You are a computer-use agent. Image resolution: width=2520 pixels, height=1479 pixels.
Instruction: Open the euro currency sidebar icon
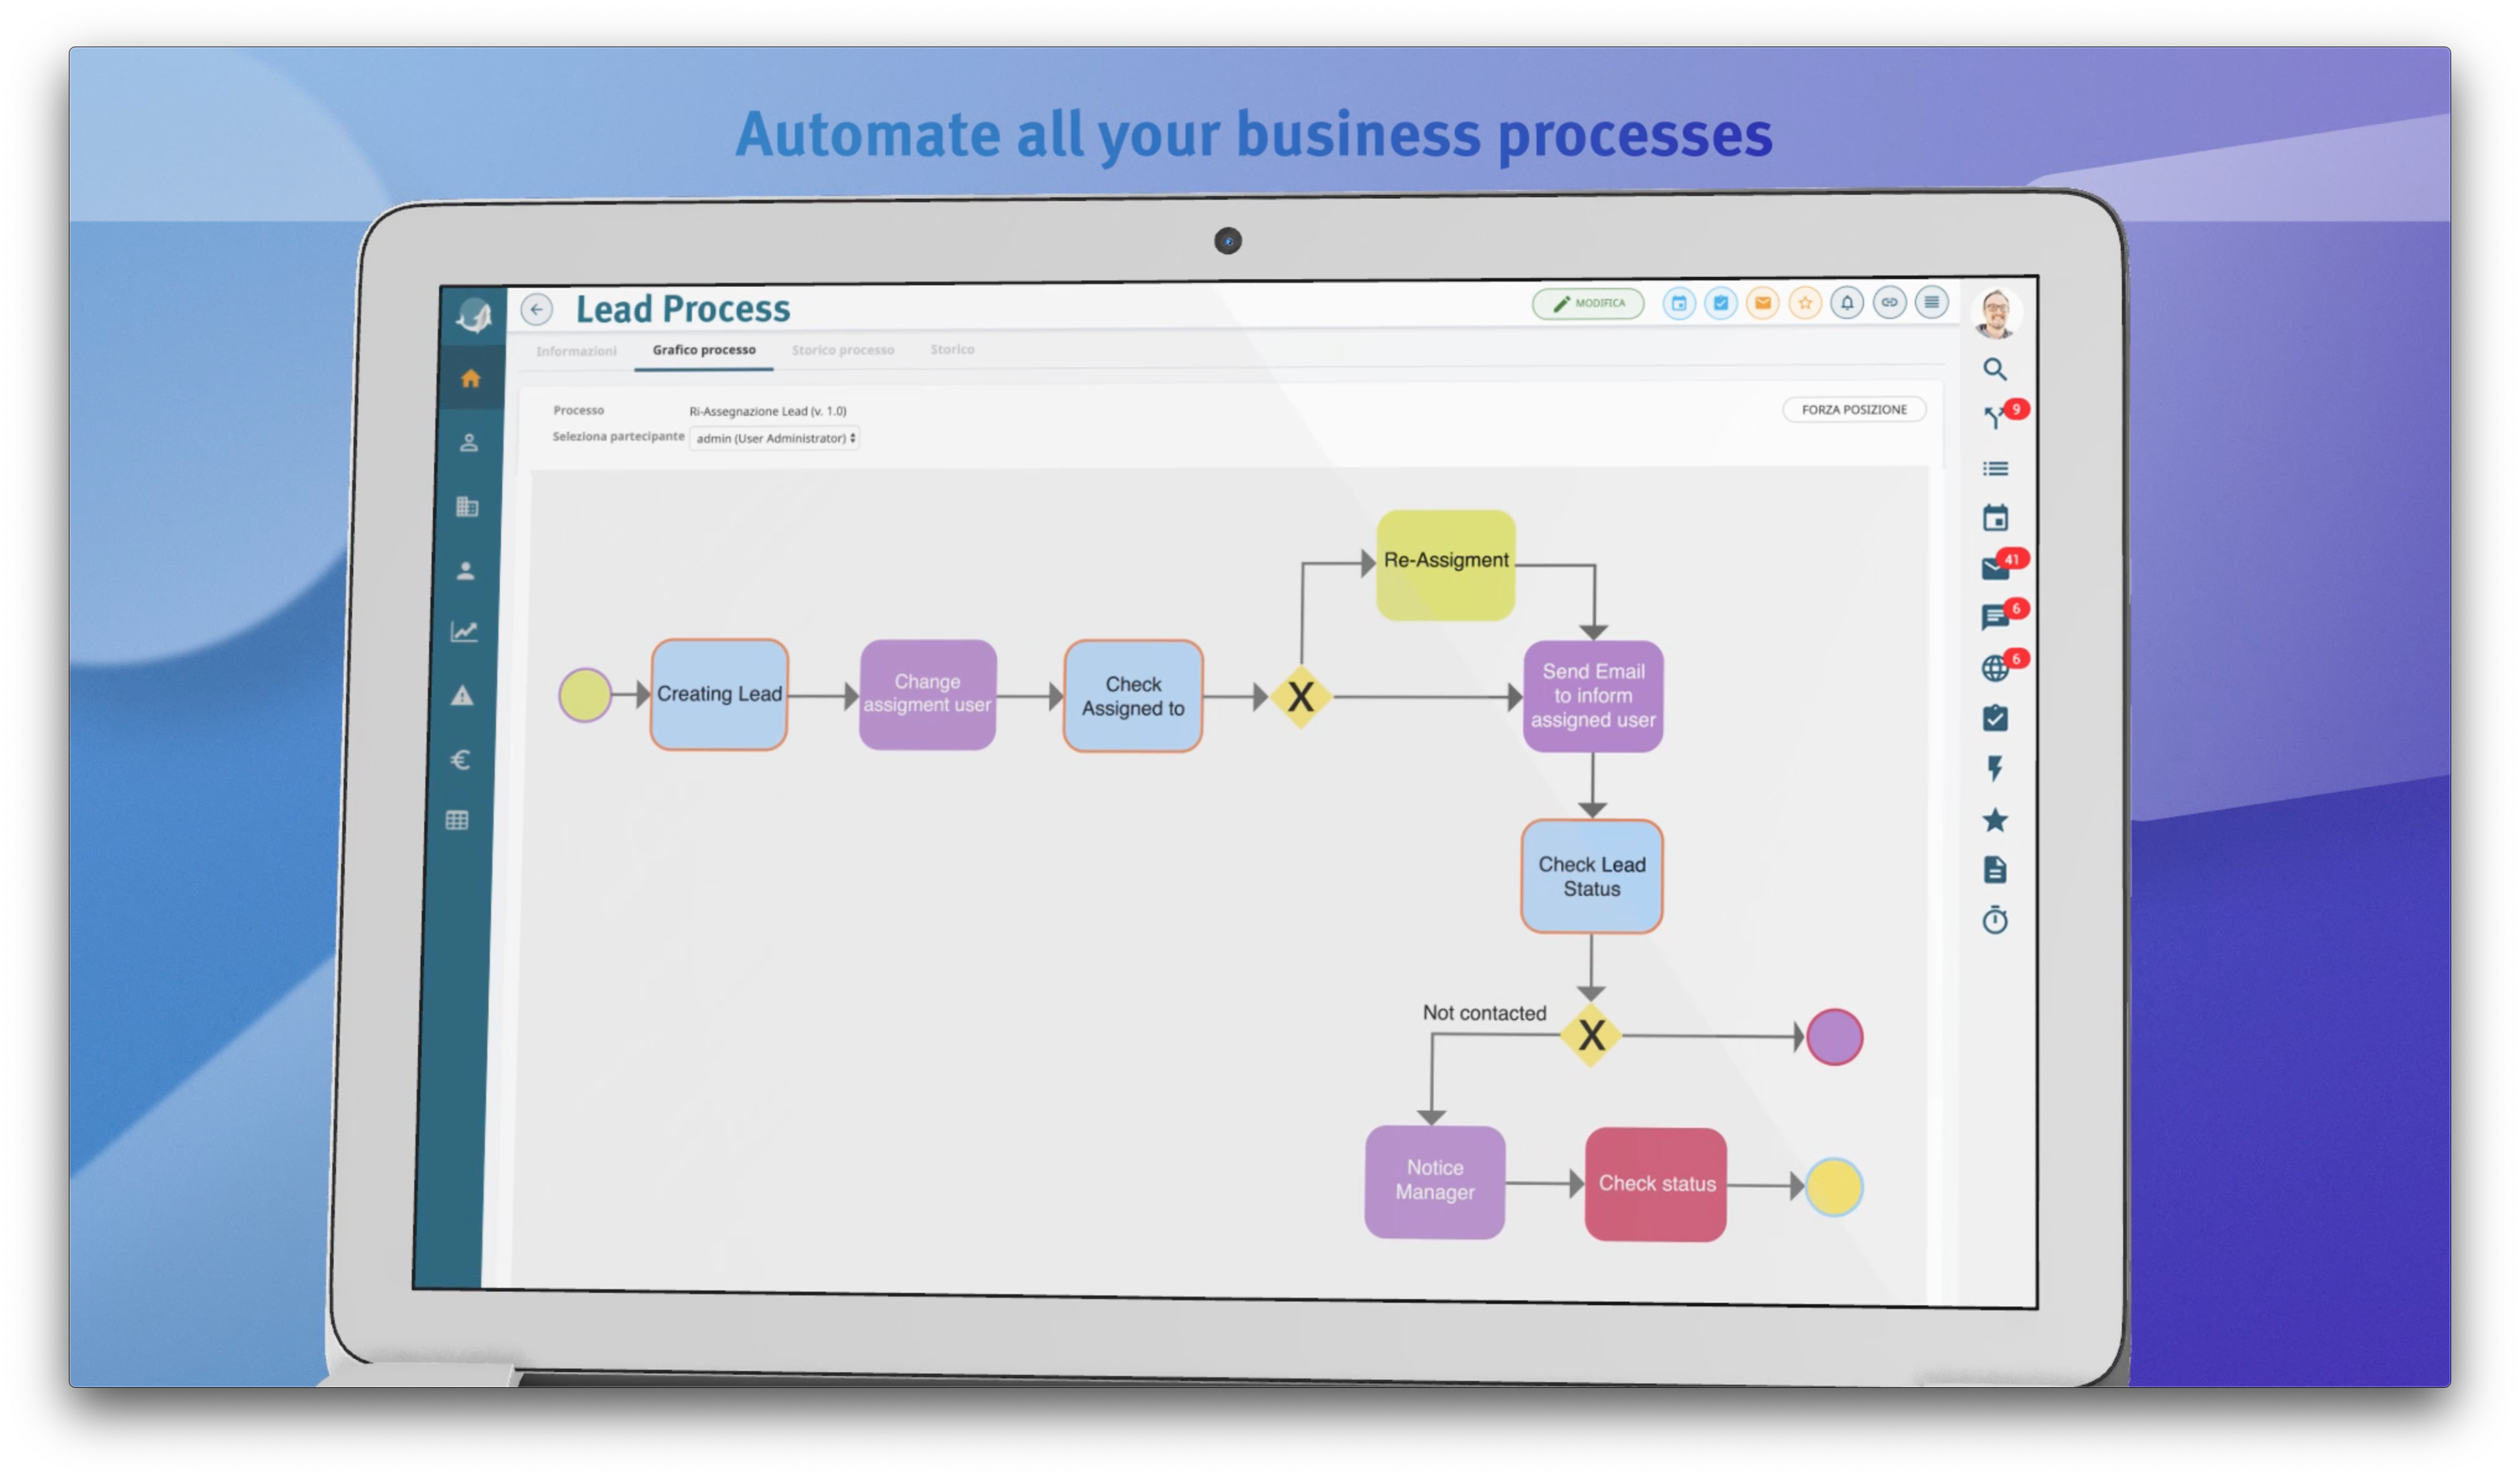[460, 761]
